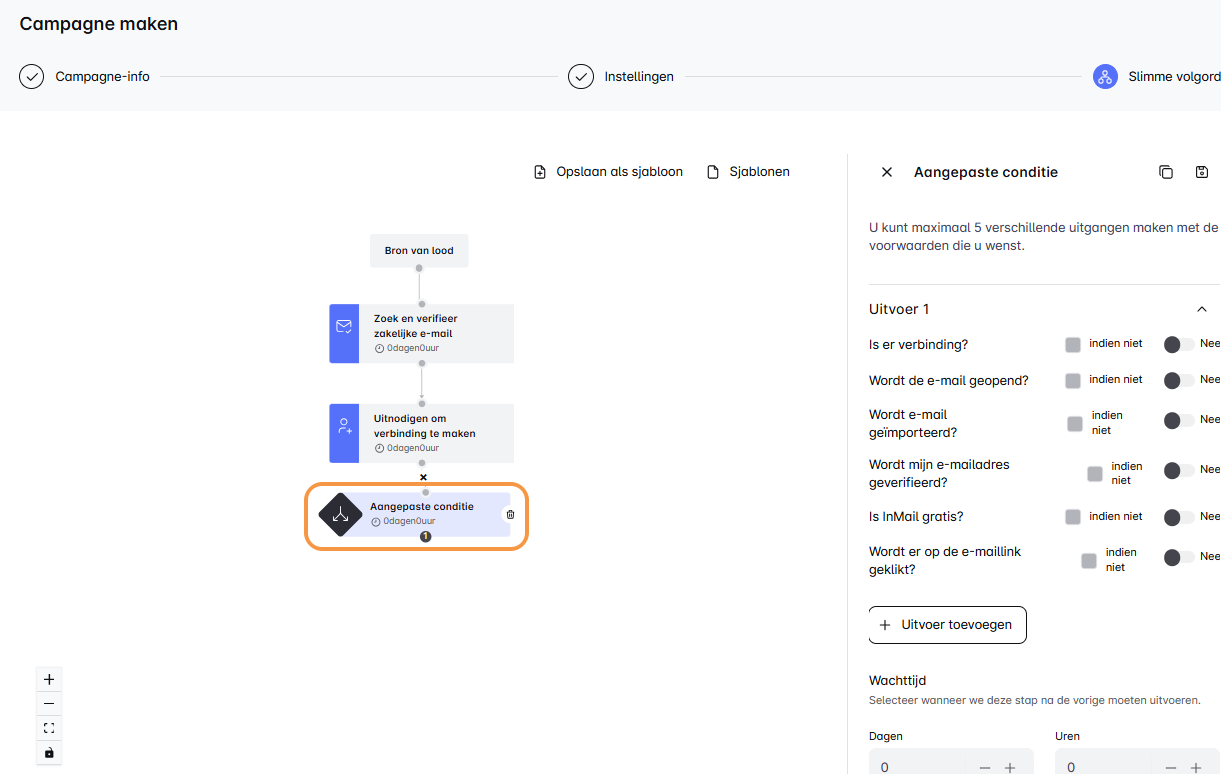Increase the Dagen wait time value

(x=1010, y=767)
